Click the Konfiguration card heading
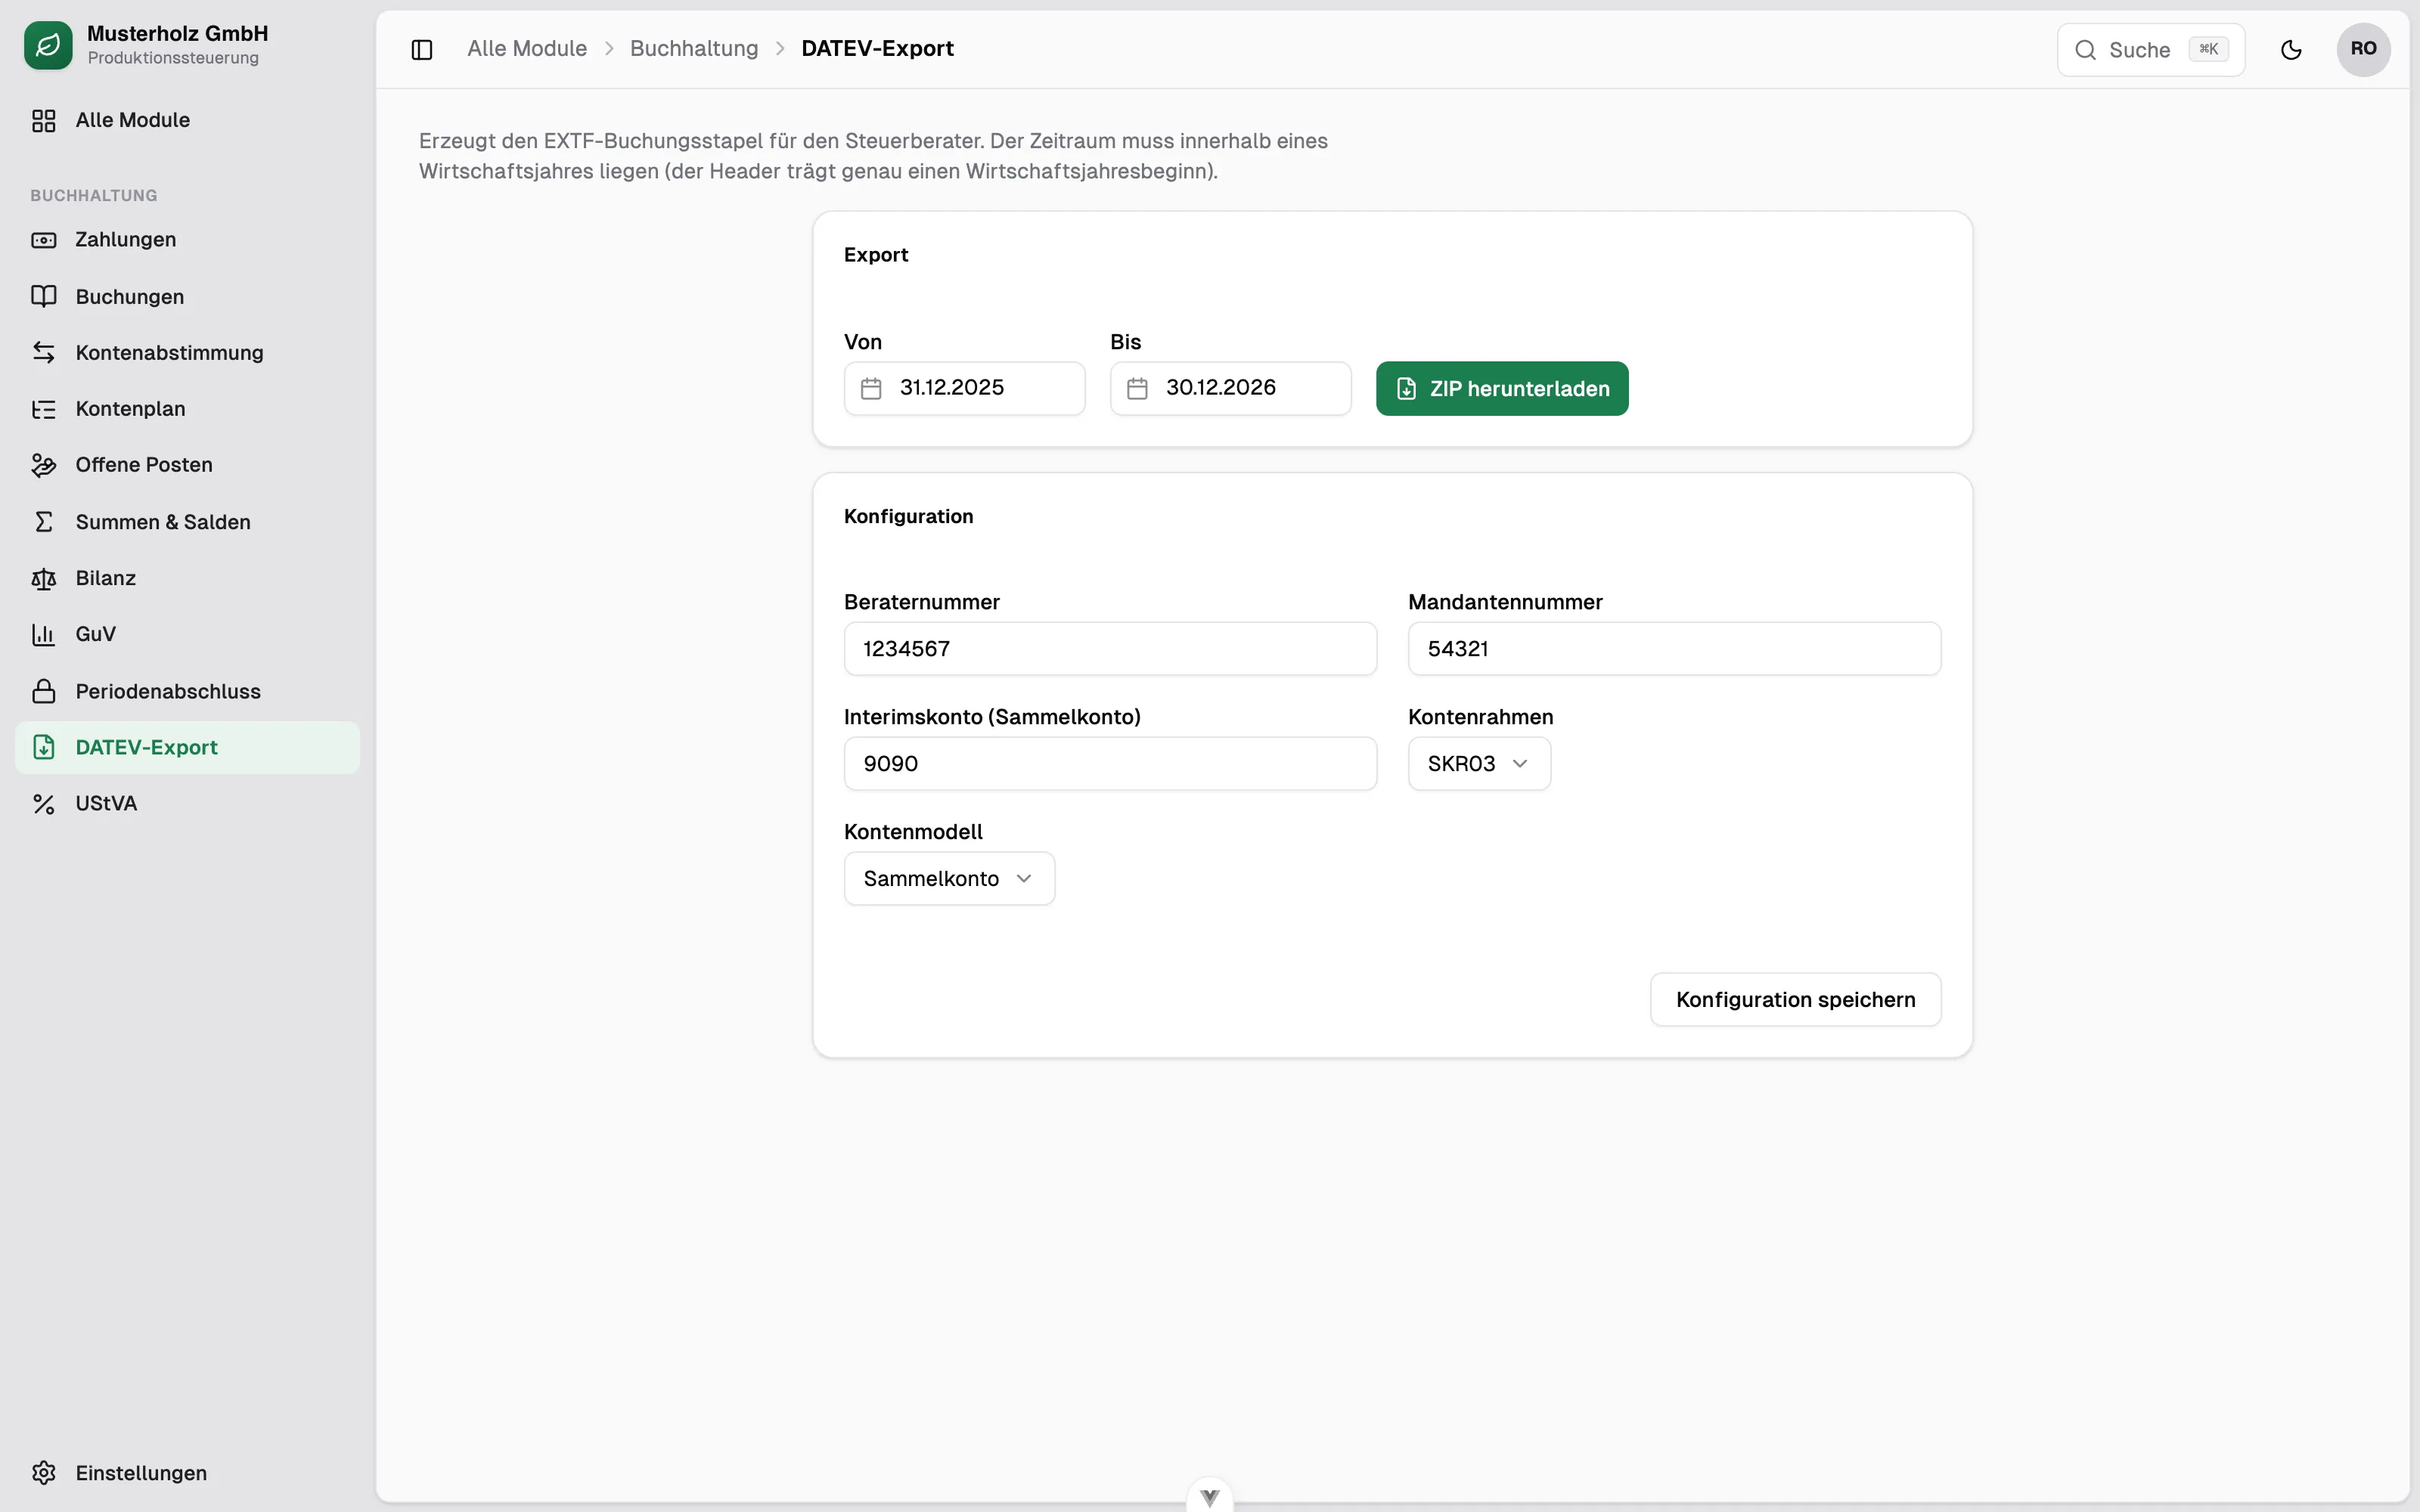Image resolution: width=2420 pixels, height=1512 pixels. click(x=908, y=517)
